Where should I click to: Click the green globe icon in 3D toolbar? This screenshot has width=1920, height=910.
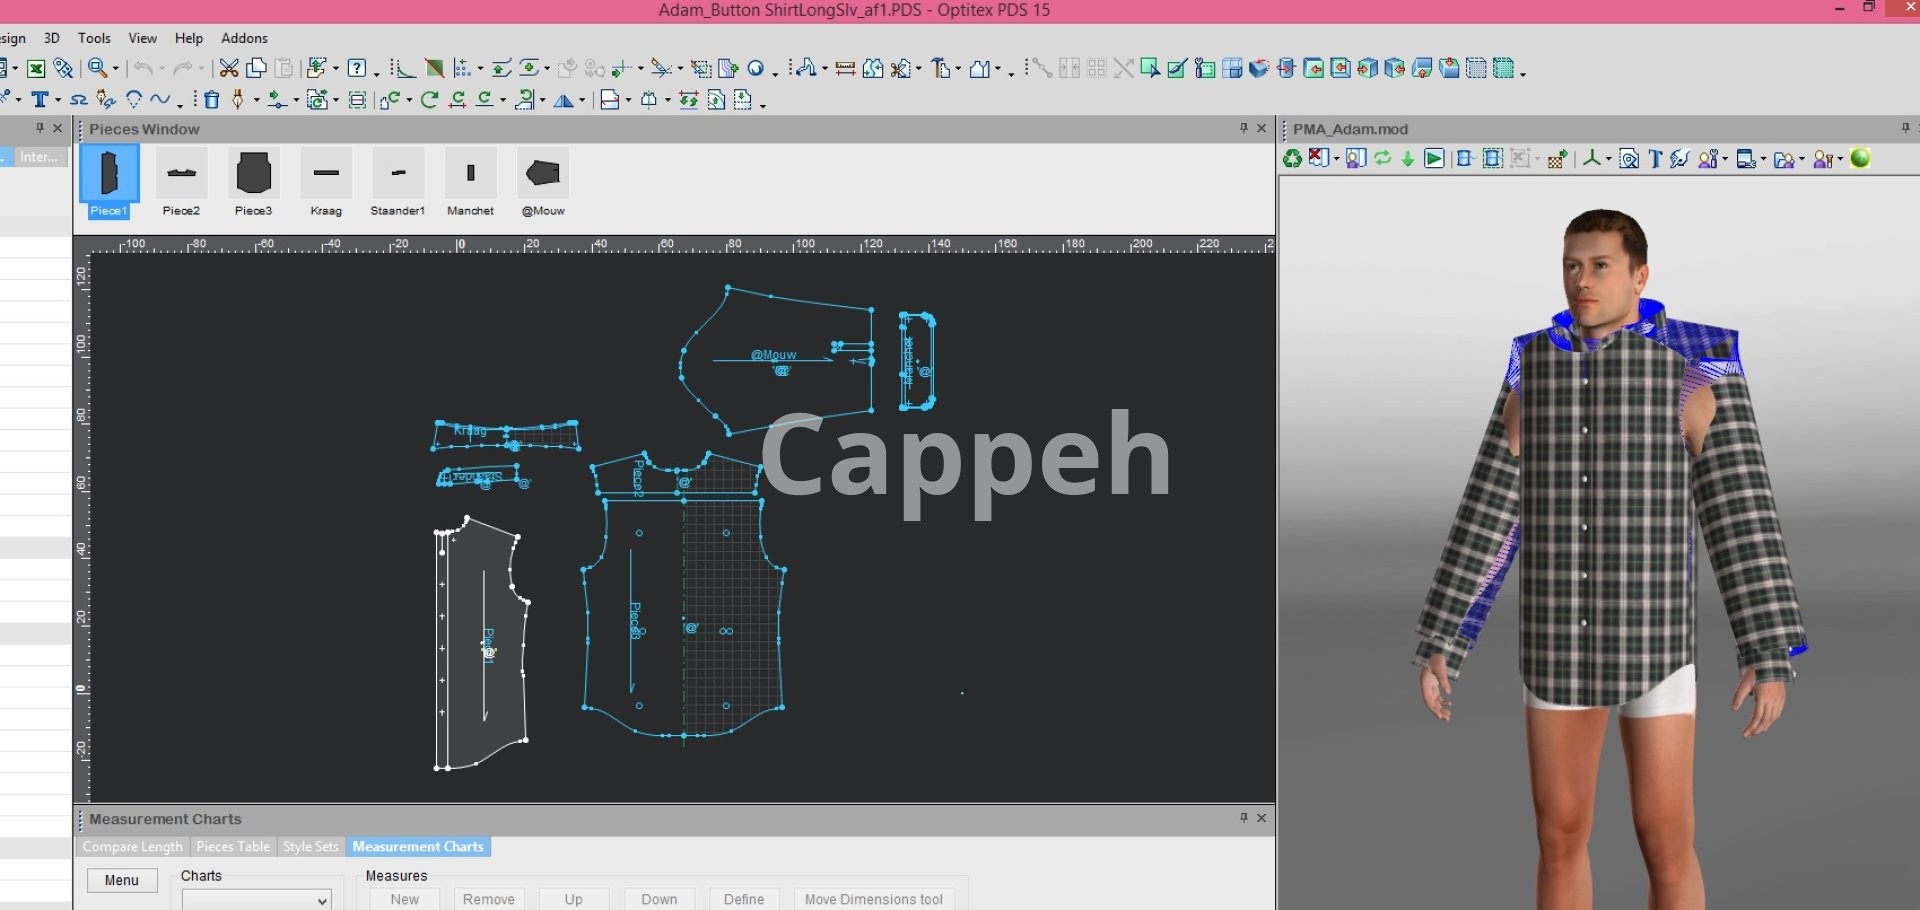coord(1860,158)
